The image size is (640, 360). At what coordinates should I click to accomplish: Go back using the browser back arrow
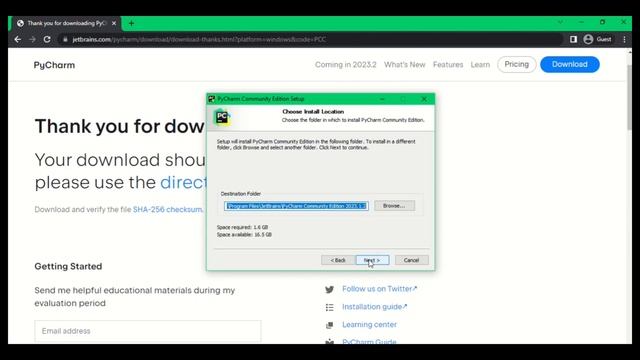(18, 39)
